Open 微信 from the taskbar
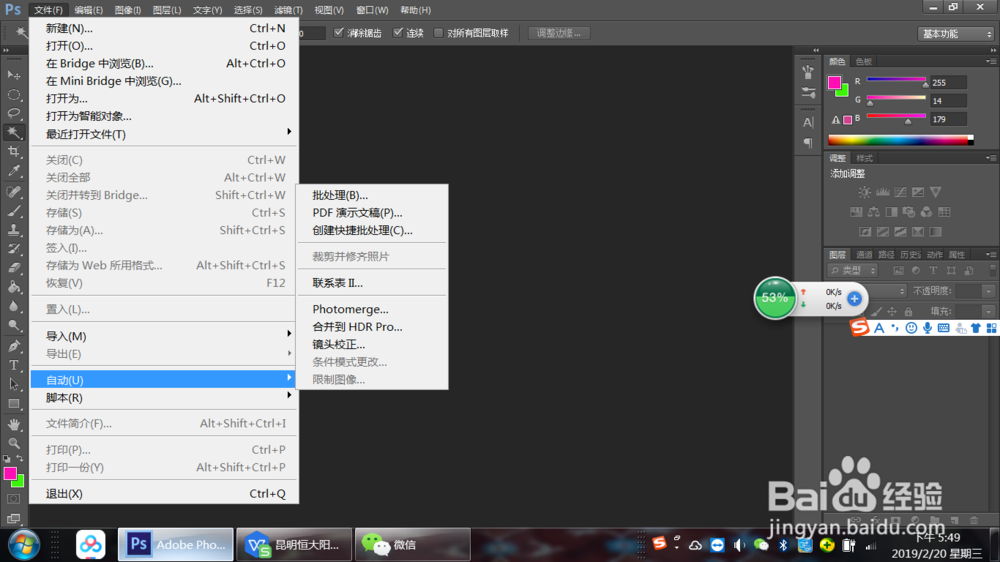 [413, 545]
